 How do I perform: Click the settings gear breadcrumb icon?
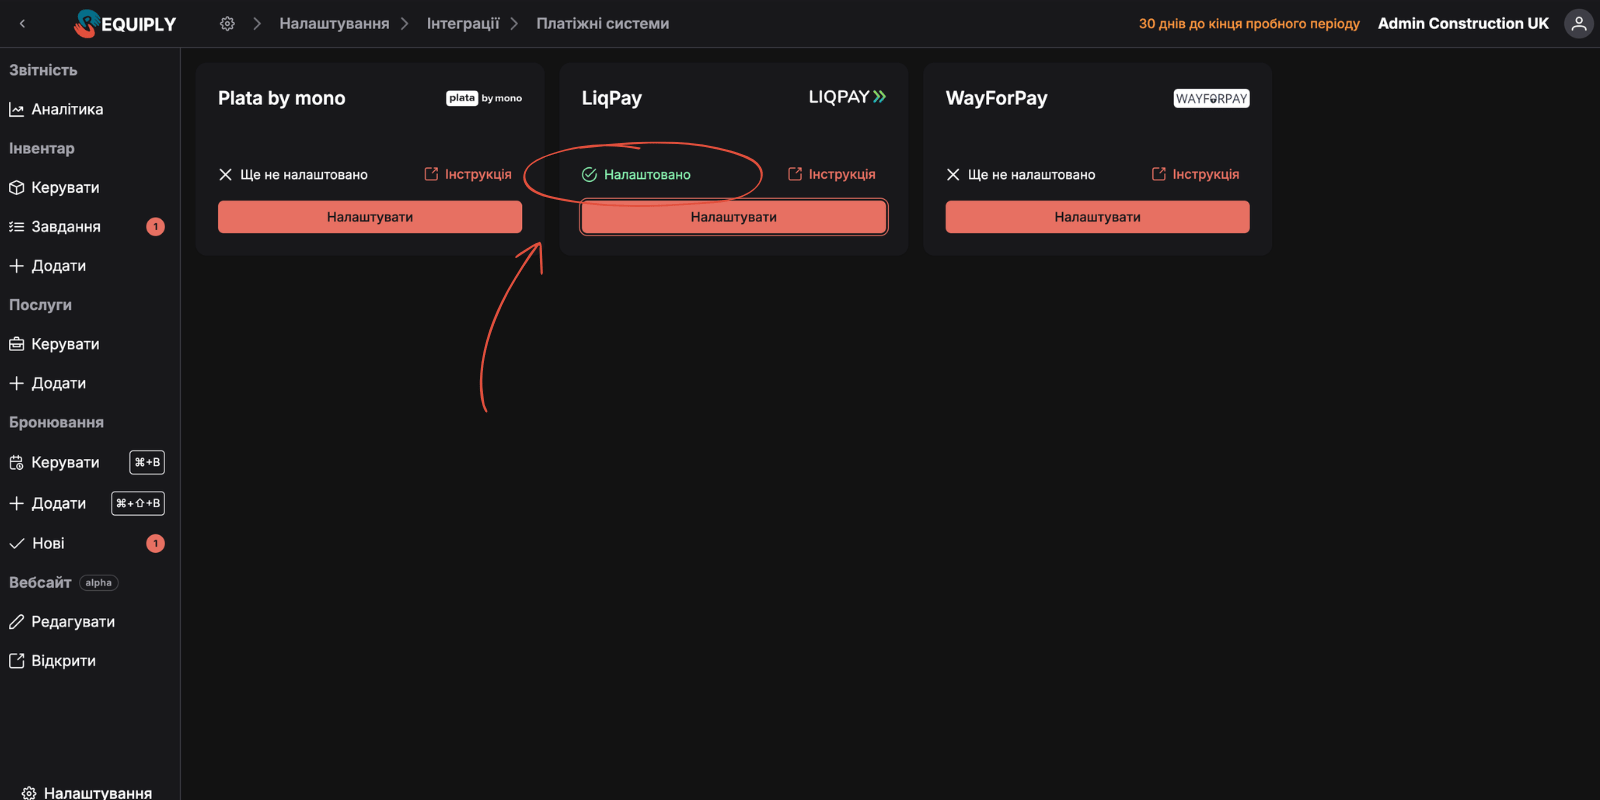click(x=227, y=24)
